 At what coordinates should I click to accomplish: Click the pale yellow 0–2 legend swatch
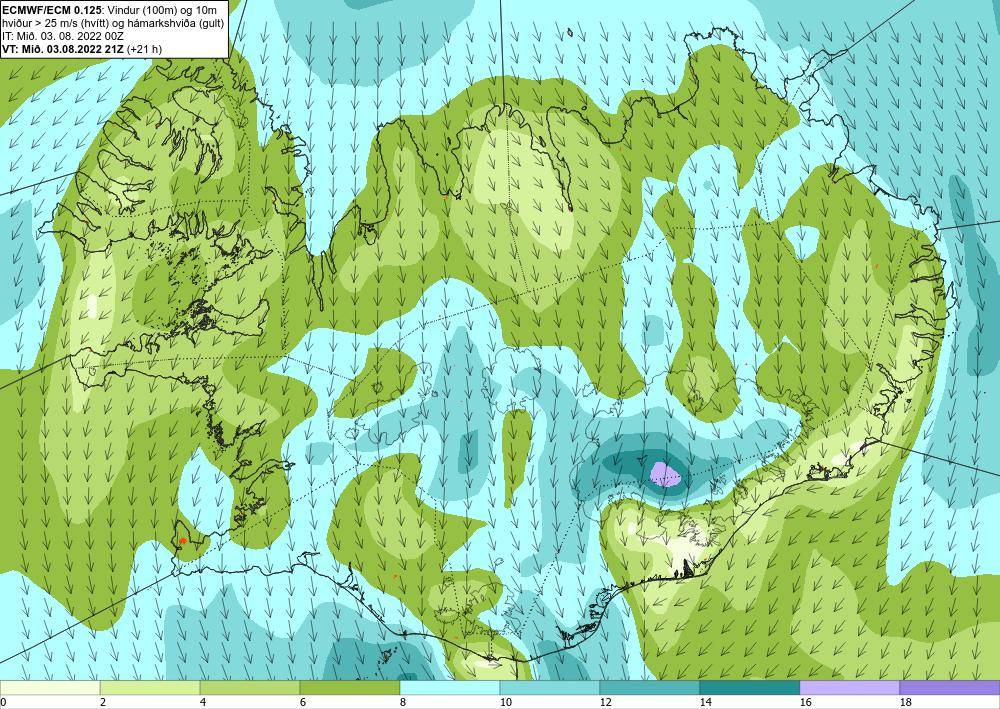(x=50, y=688)
